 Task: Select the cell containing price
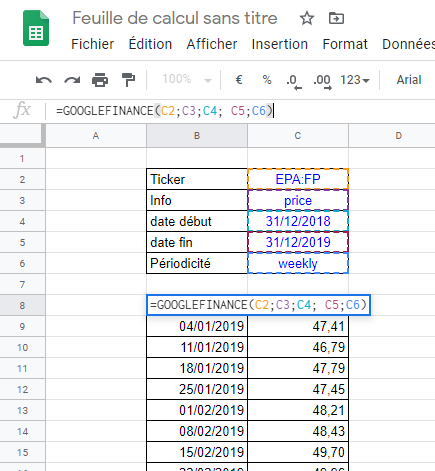pos(298,200)
